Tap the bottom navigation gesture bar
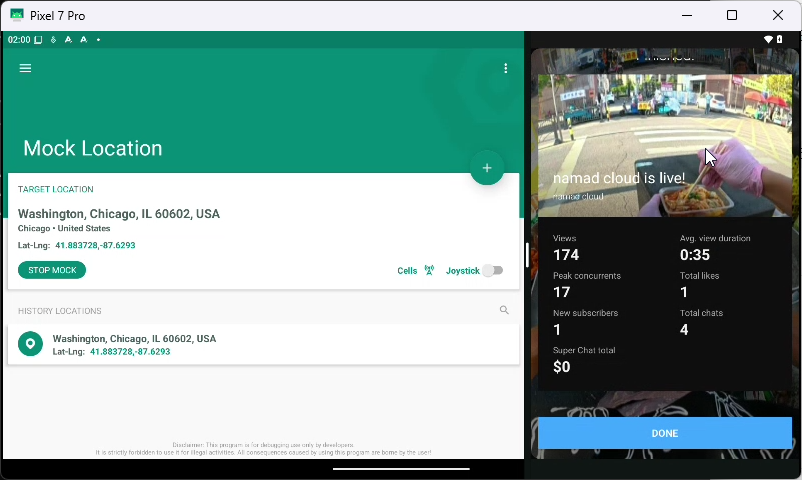This screenshot has width=802, height=480. click(401, 468)
